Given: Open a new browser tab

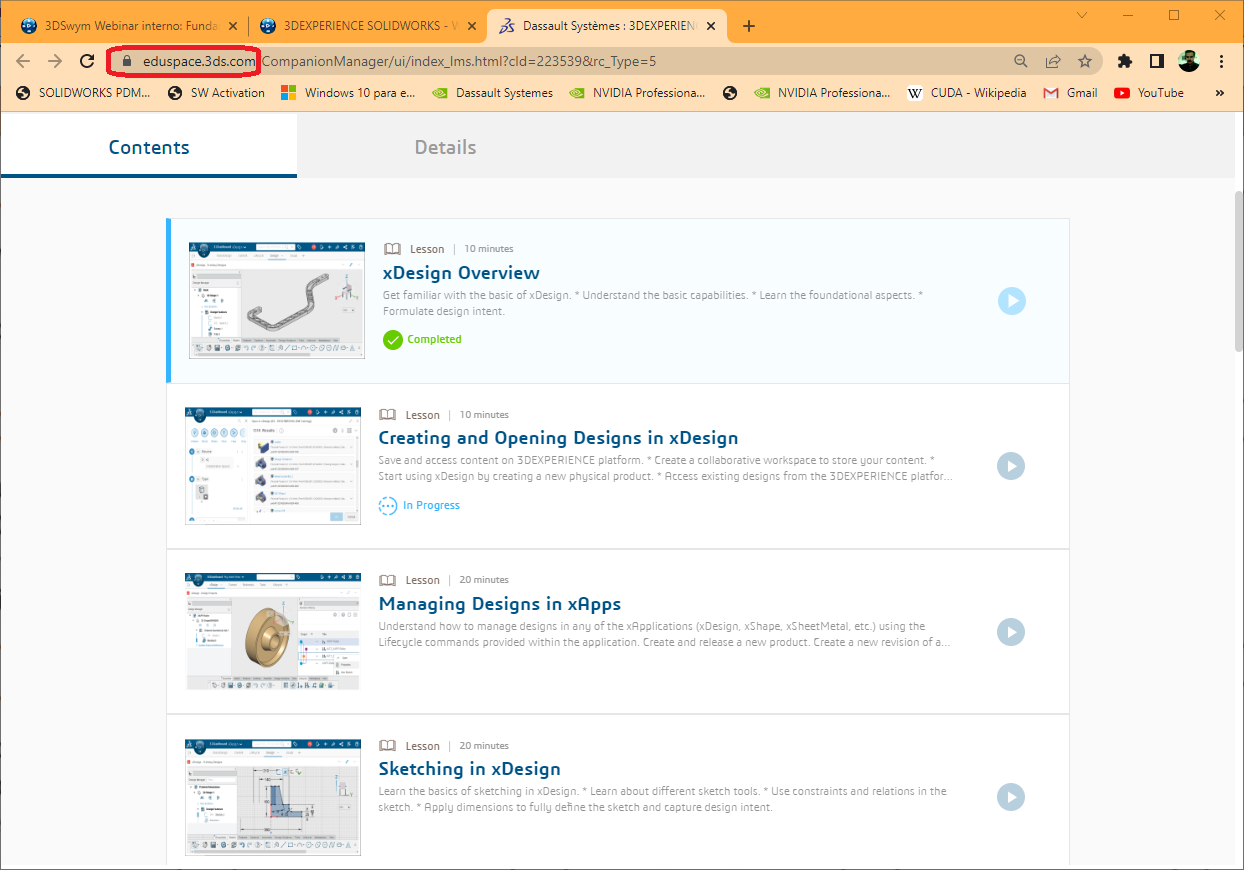Looking at the screenshot, I should tap(749, 26).
